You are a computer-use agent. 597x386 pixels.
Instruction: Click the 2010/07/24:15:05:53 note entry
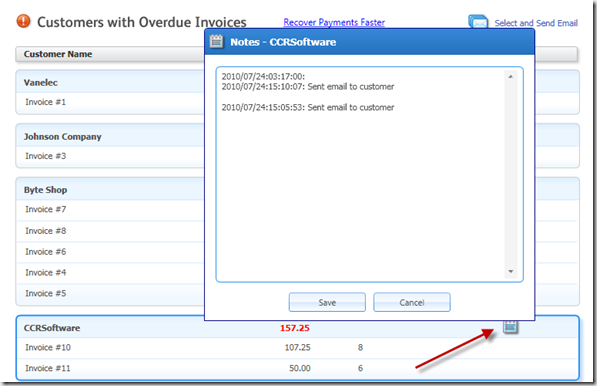coord(308,107)
